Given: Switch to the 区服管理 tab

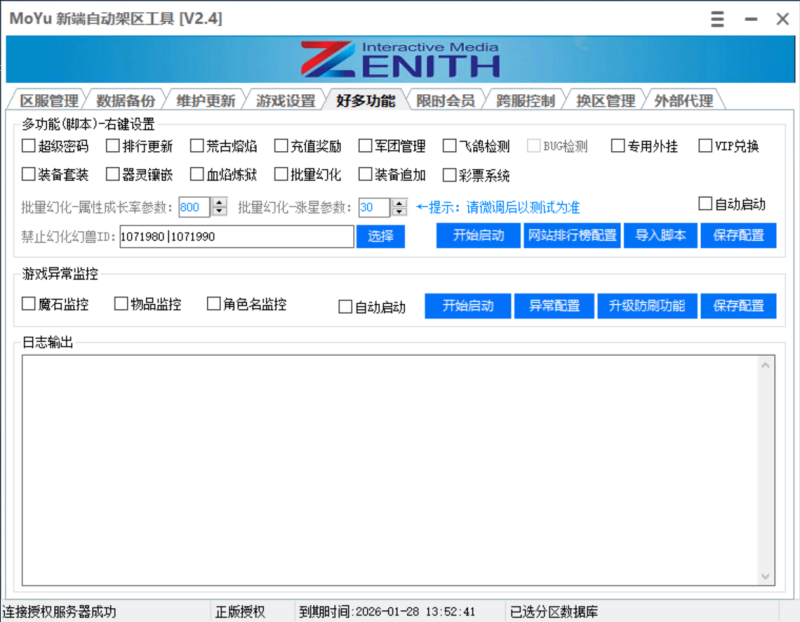Looking at the screenshot, I should click(x=48, y=99).
